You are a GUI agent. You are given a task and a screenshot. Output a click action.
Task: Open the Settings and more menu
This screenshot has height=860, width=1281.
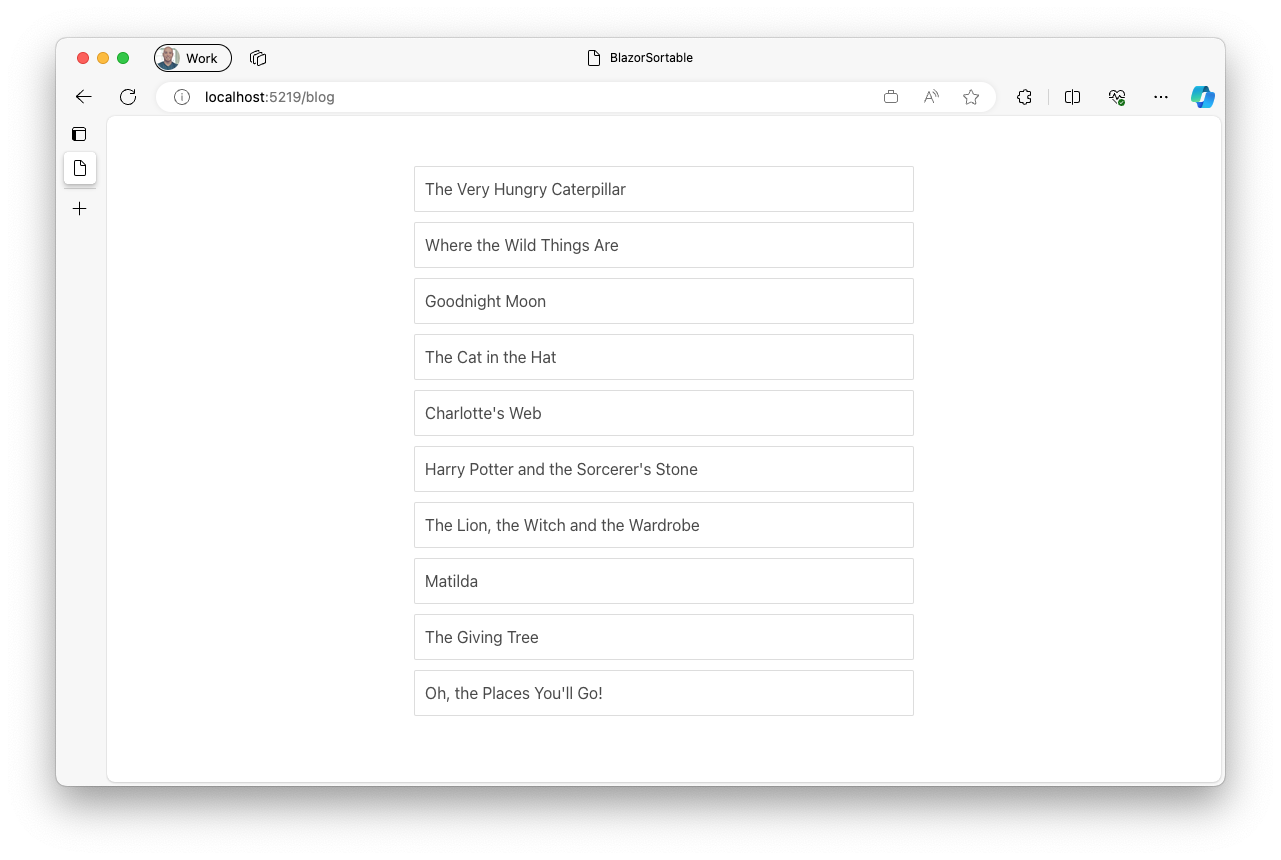1160,97
